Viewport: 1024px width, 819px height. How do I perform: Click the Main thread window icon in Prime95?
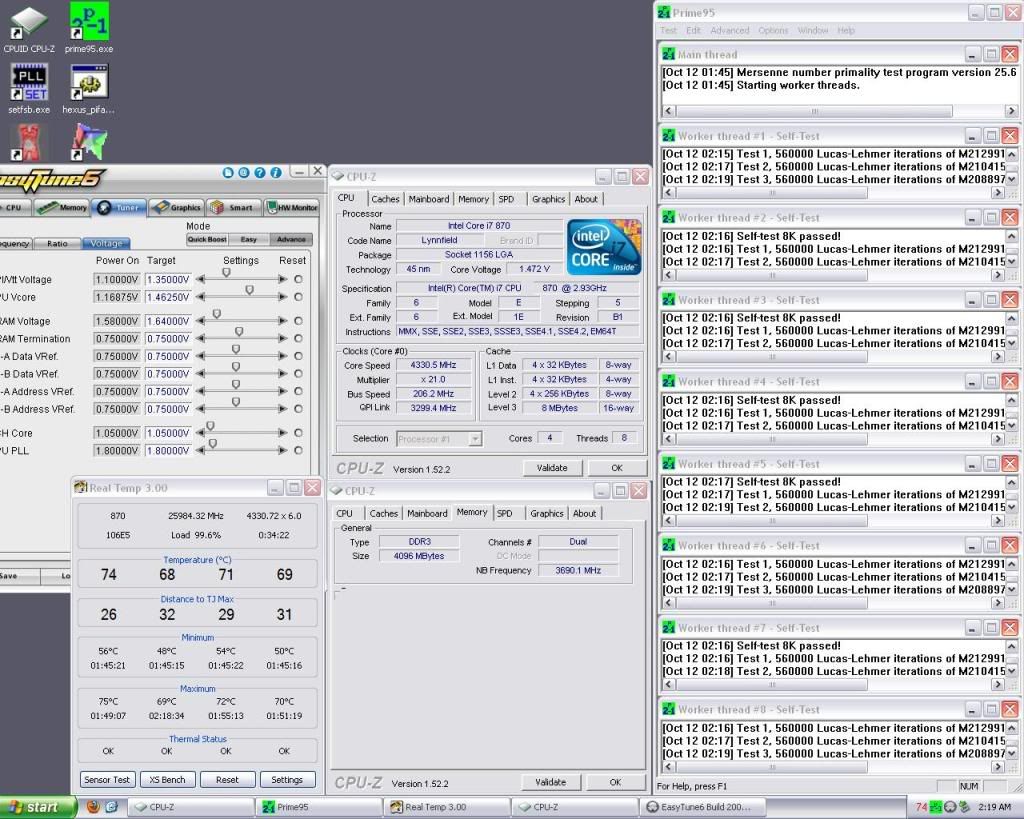669,54
